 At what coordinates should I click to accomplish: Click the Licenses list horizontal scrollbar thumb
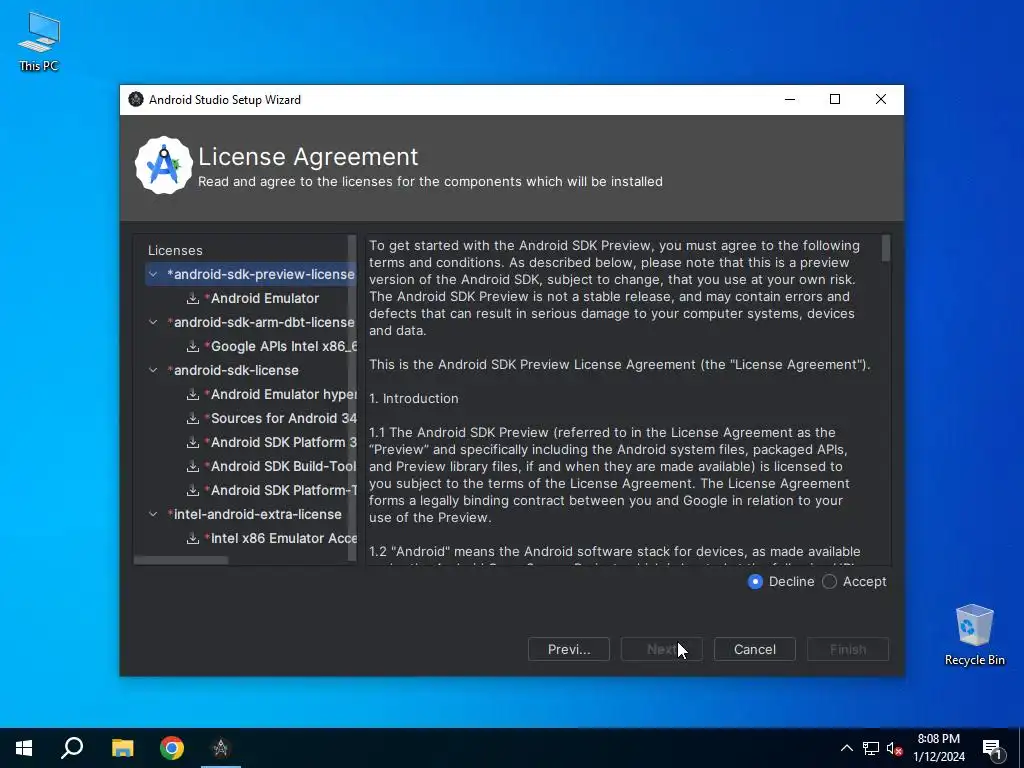(x=181, y=560)
